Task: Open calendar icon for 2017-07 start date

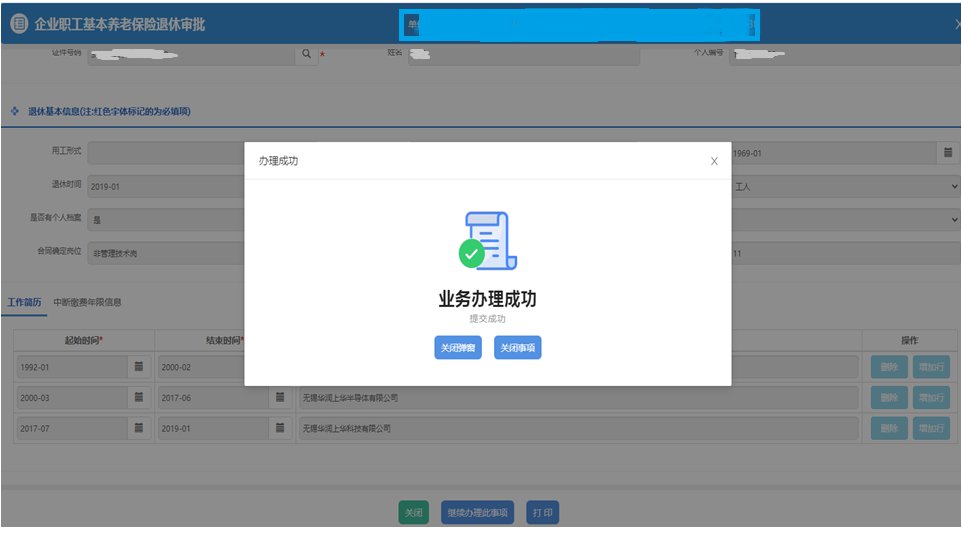Action: click(139, 429)
